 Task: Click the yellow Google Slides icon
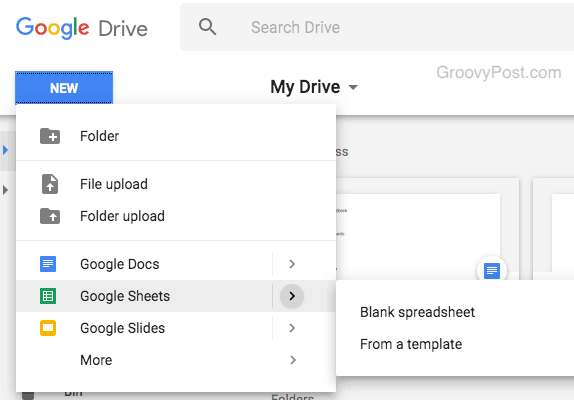pos(48,328)
